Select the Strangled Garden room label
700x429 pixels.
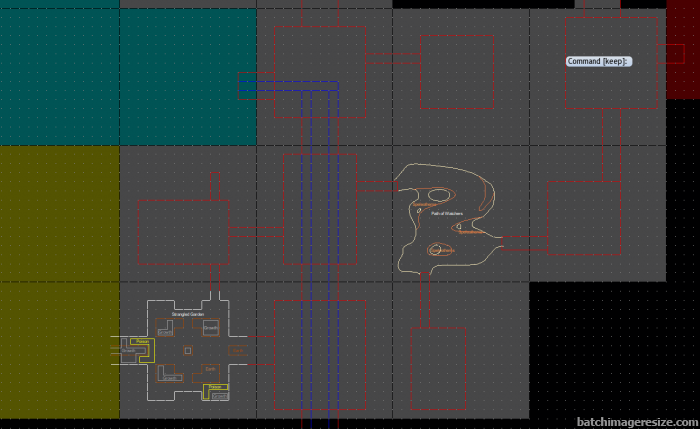pyautogui.click(x=188, y=314)
